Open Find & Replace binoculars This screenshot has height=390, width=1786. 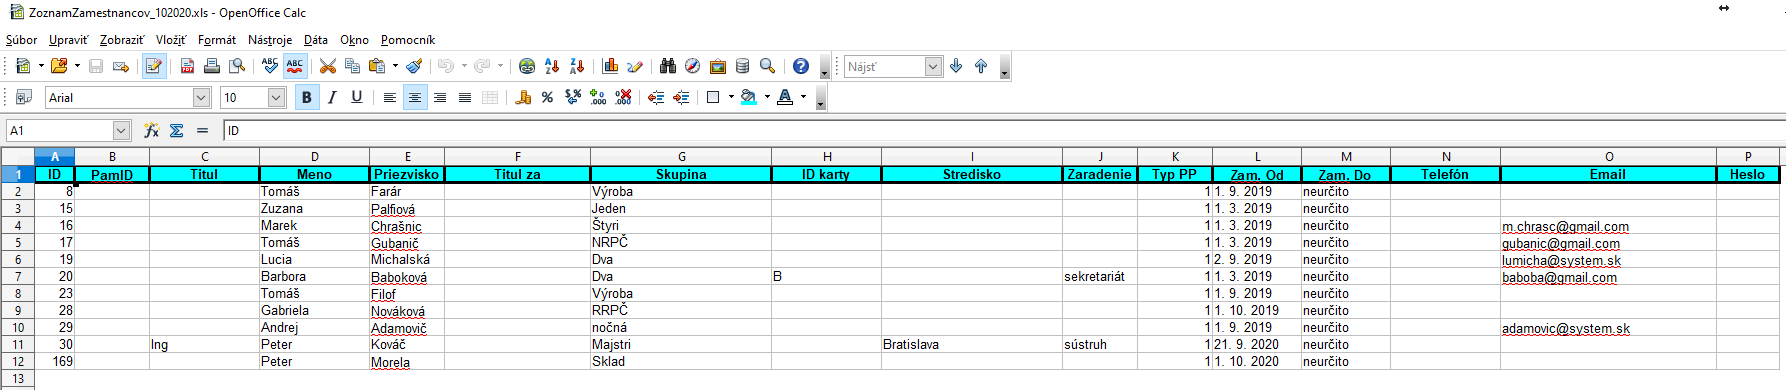(x=668, y=66)
